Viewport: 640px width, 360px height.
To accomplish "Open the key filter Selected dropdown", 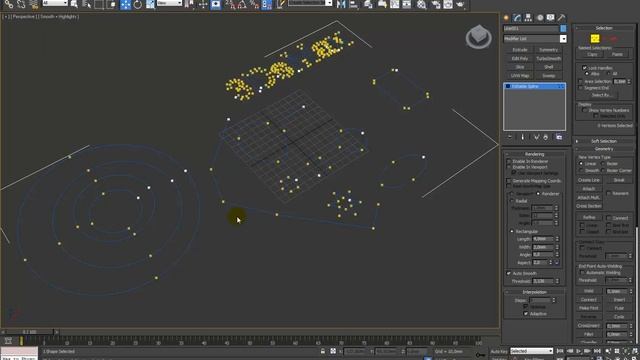I will coord(531,351).
